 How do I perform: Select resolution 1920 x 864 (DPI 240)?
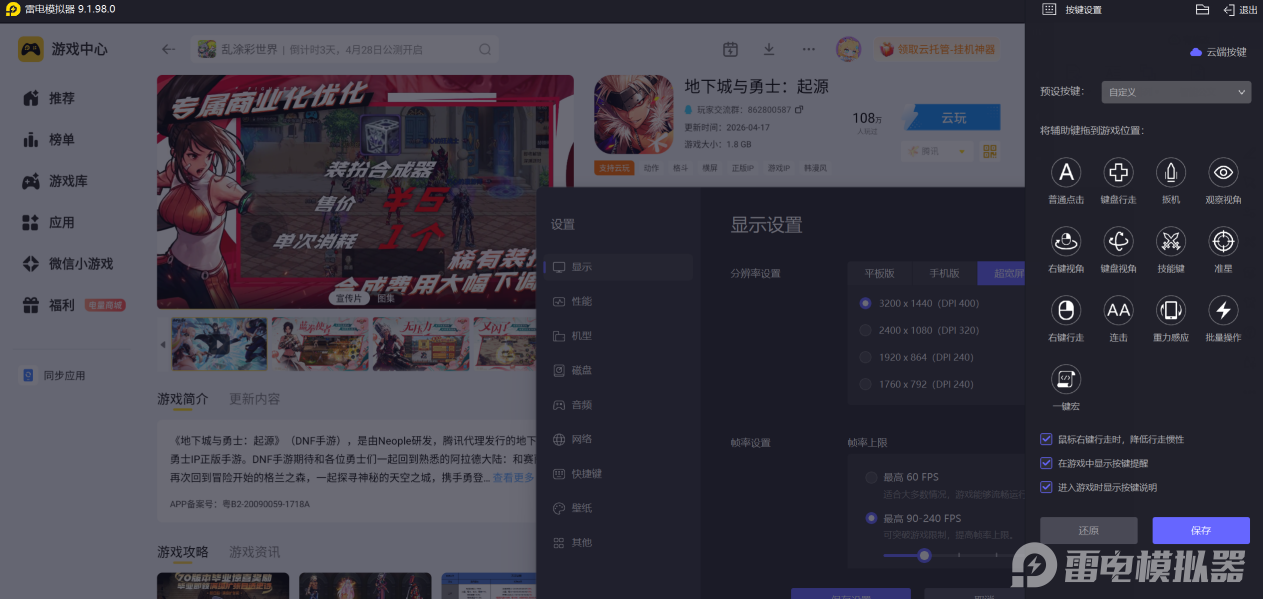pos(866,357)
